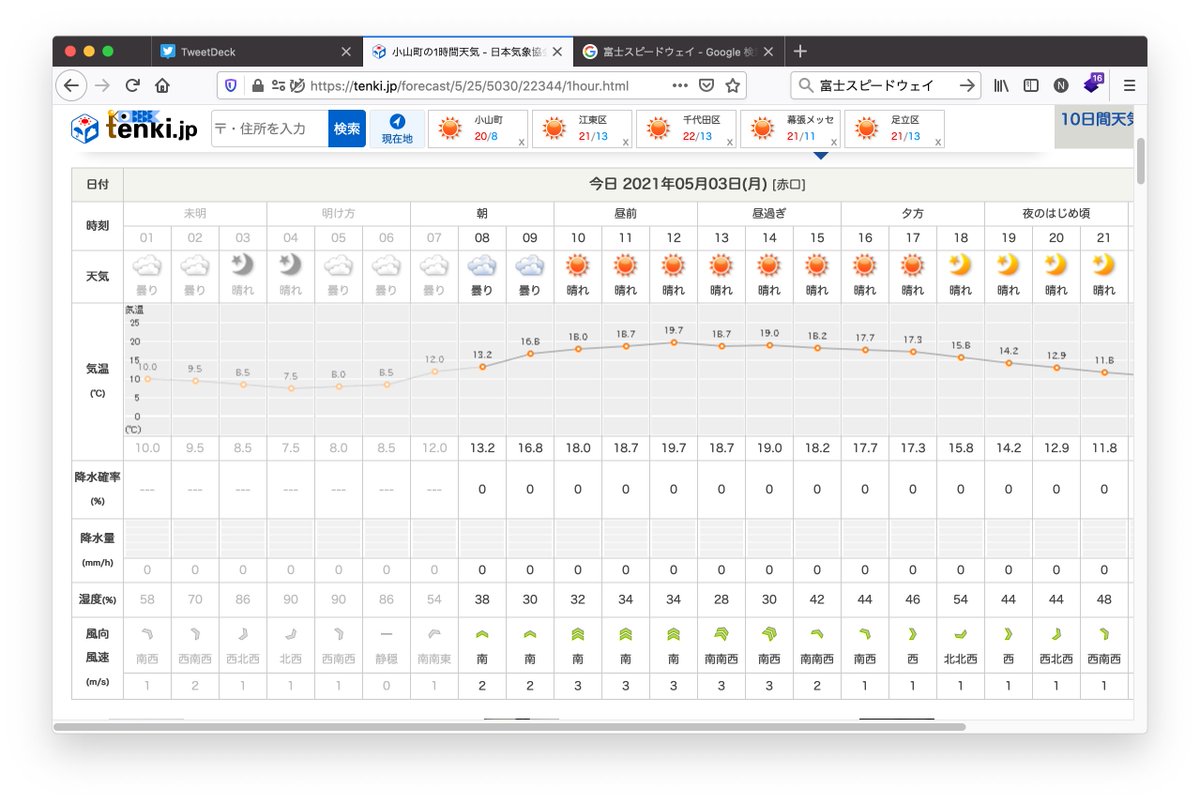Open page actions three-dots menu
Screen dimensions: 1200x803
pos(680,86)
